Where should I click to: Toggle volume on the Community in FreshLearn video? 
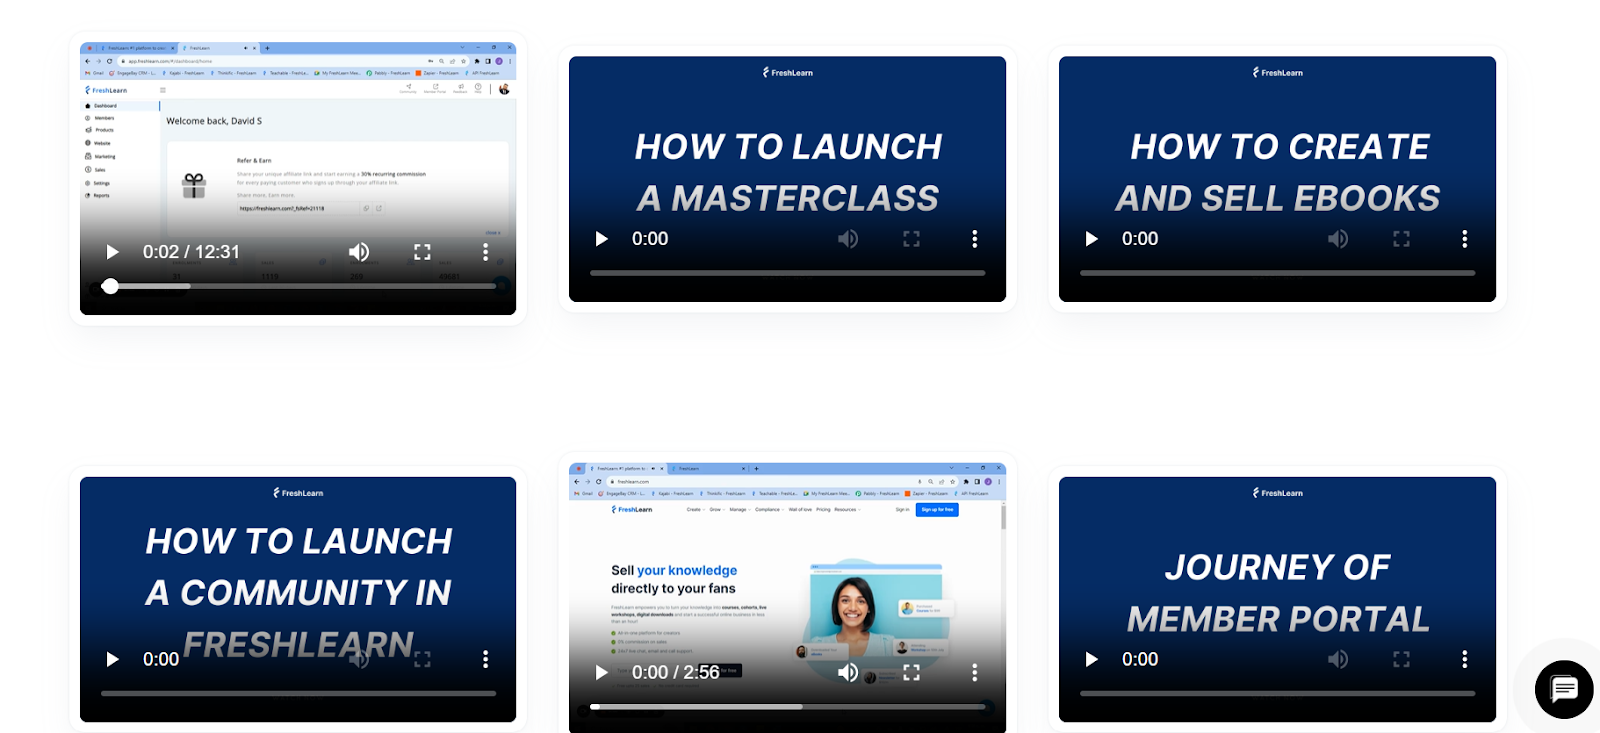click(359, 659)
